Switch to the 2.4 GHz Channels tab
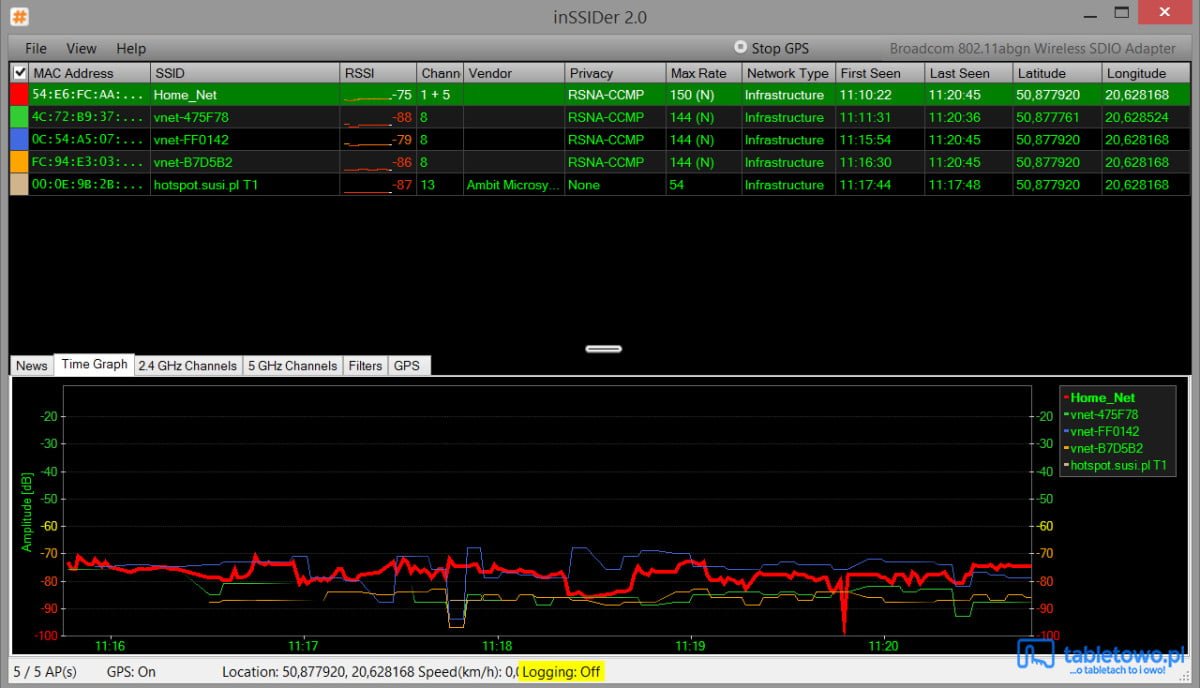The height and width of the screenshot is (688, 1200). (x=188, y=366)
